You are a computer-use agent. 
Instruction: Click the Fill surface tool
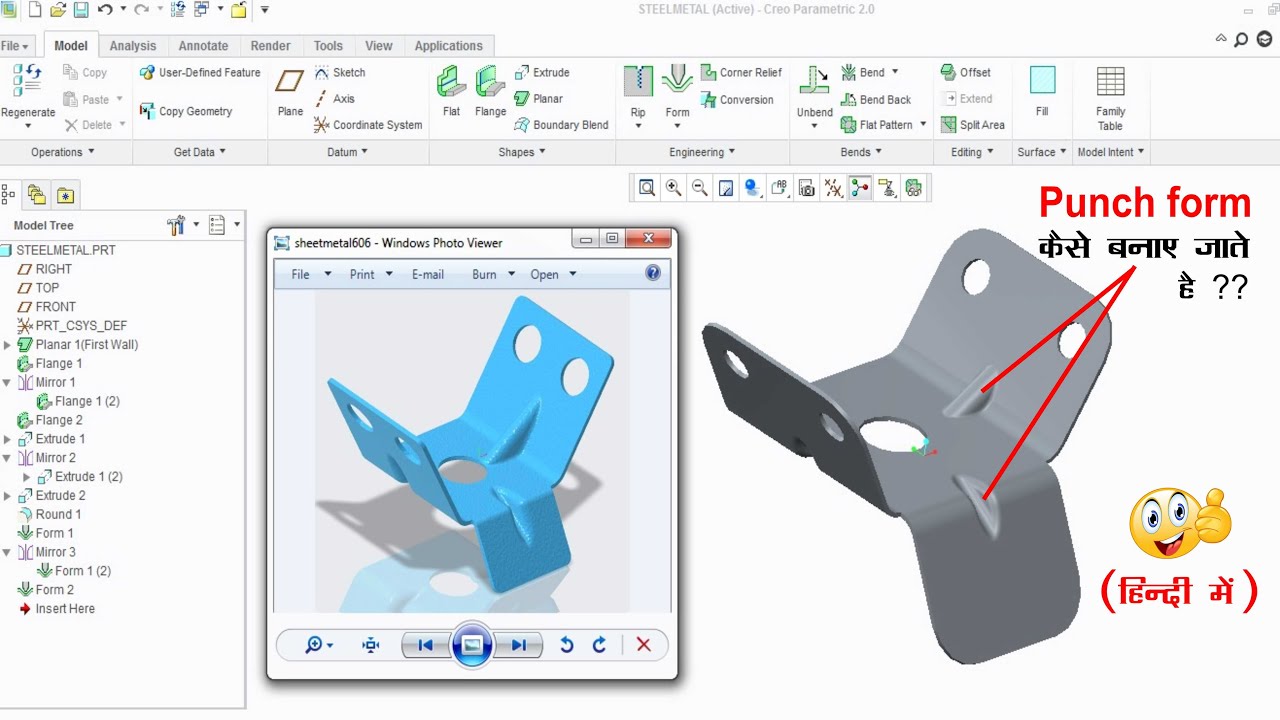(1042, 92)
